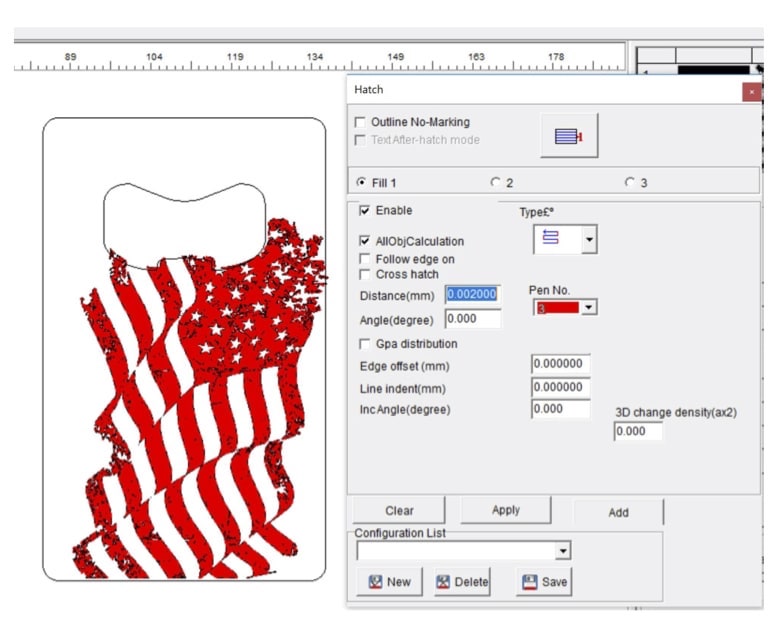The width and height of the screenshot is (778, 640).
Task: Select fill option 2 radio button
Action: pyautogui.click(x=495, y=183)
